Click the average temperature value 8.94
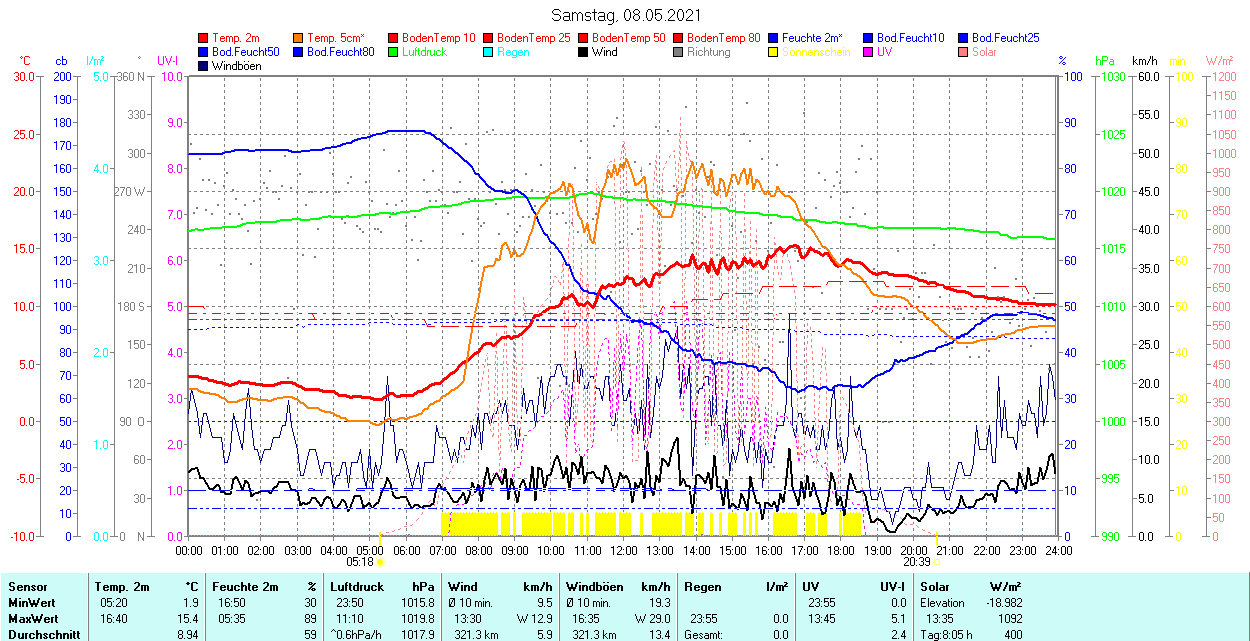Viewport: 1250px width, 641px height. coord(189,635)
